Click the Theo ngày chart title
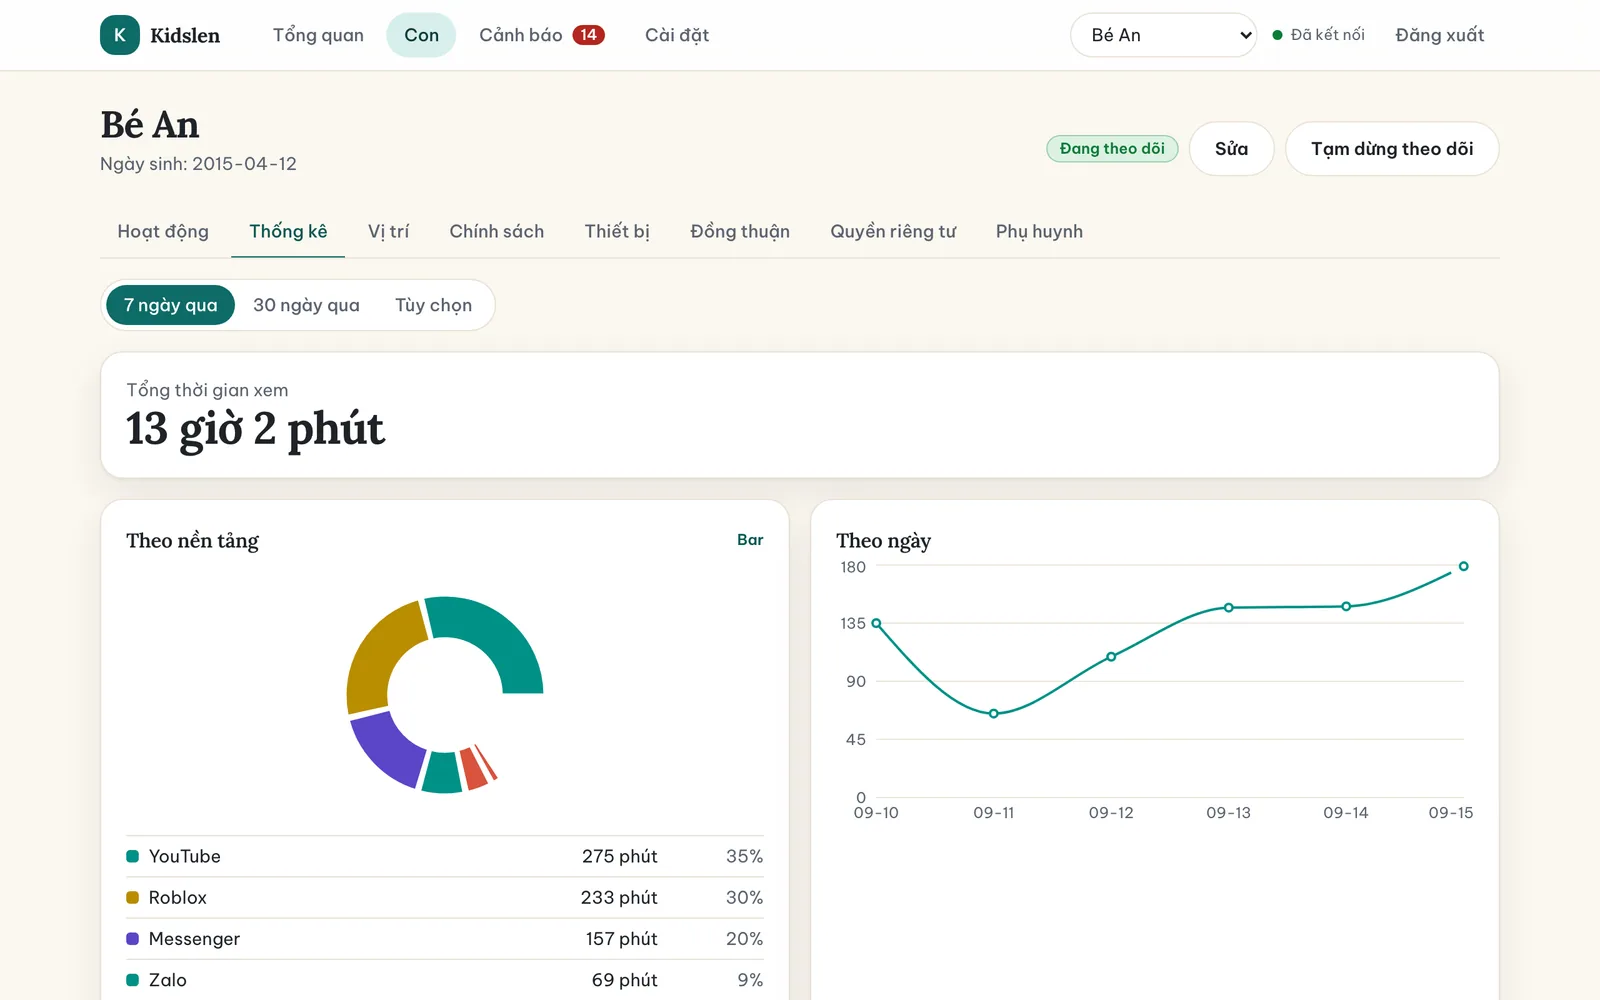The height and width of the screenshot is (1000, 1600). [883, 541]
